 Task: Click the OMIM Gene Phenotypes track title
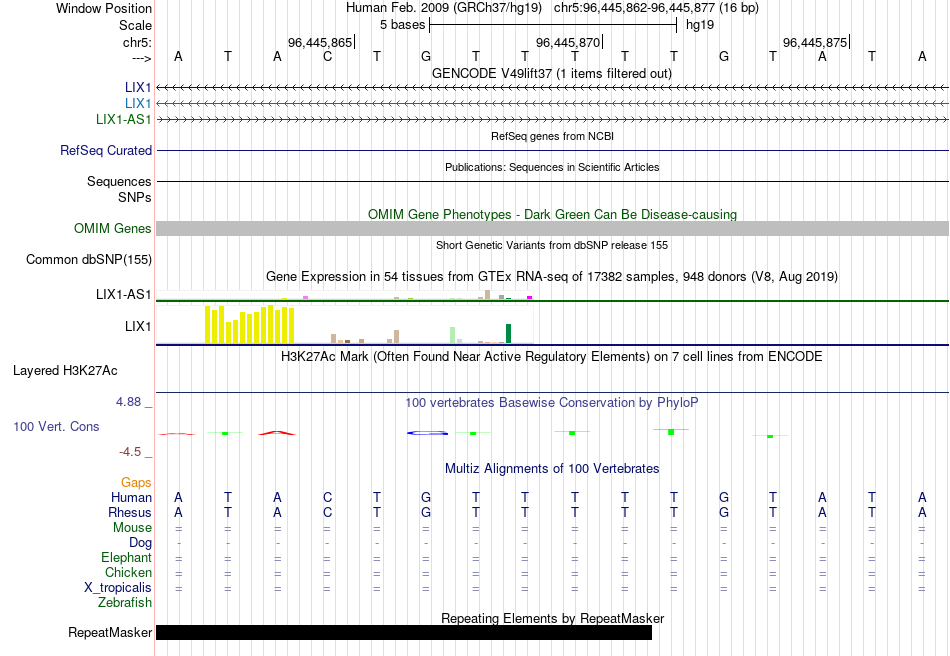click(x=553, y=214)
